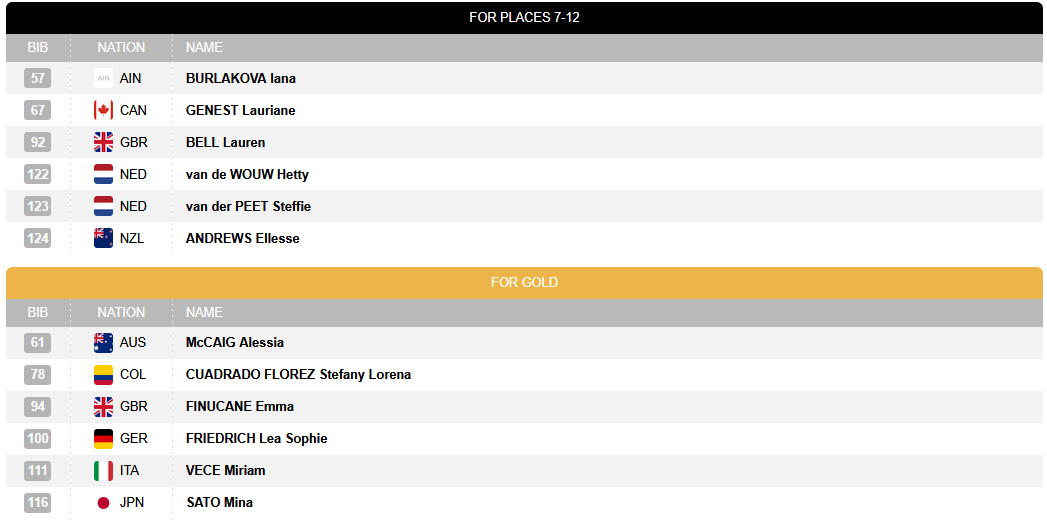
Task: Click Great Britain flag next to BELL Lauren
Action: (x=103, y=142)
